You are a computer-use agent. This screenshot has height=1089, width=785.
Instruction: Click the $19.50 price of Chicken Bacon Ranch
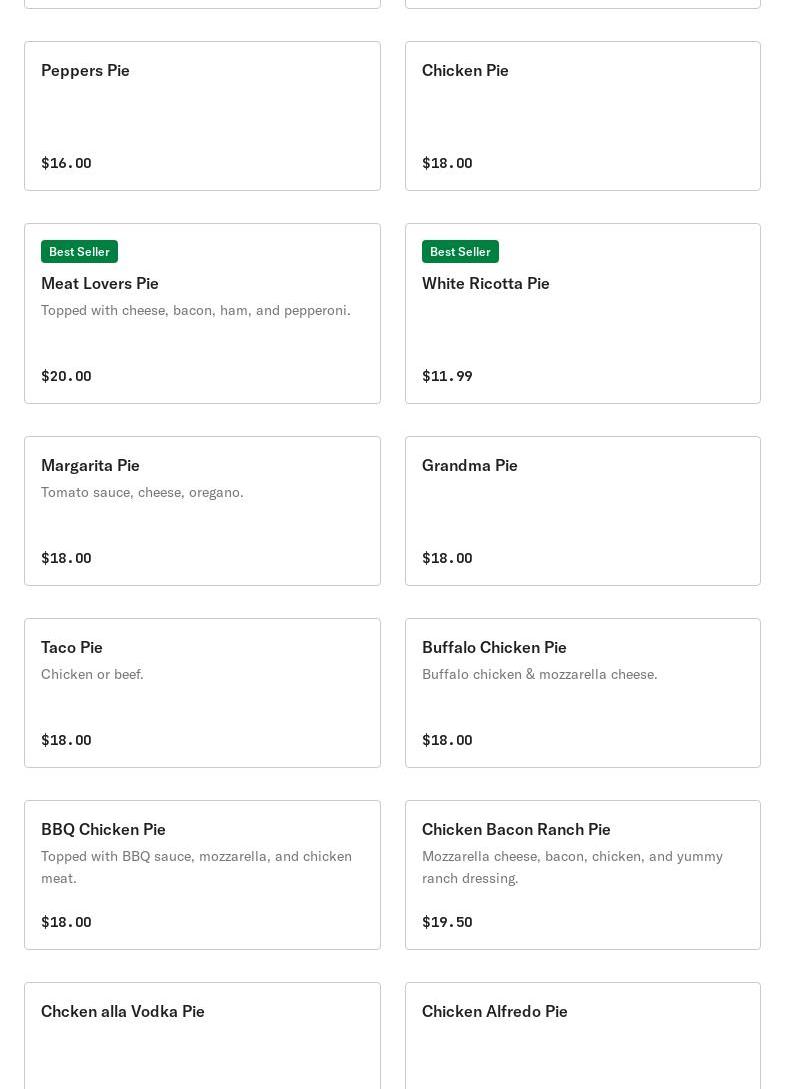pyautogui.click(x=447, y=922)
